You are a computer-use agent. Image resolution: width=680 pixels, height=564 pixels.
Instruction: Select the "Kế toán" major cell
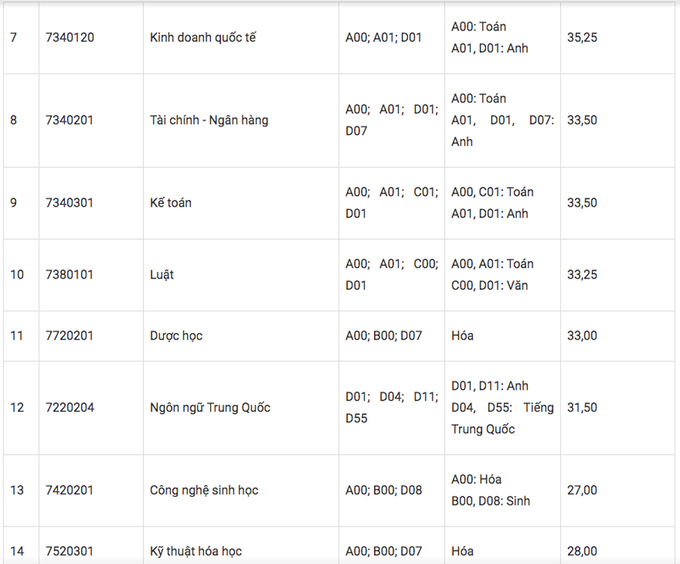(171, 203)
